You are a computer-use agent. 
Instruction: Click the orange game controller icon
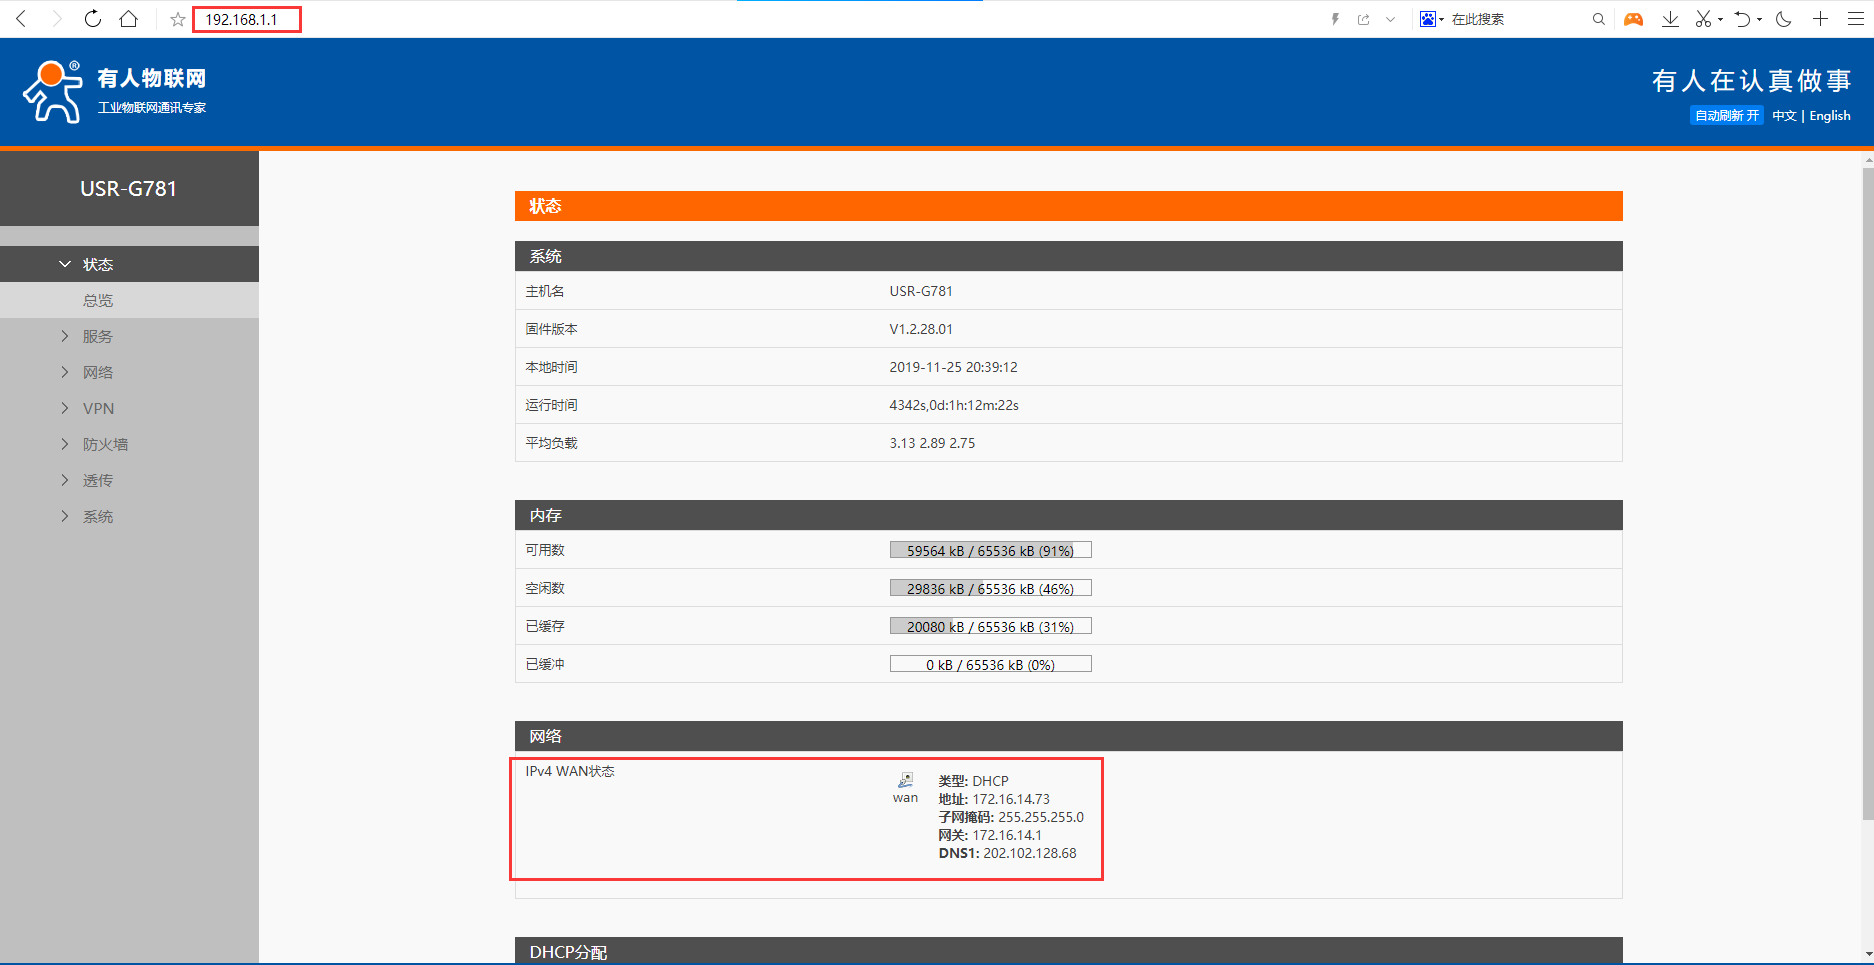coord(1633,19)
